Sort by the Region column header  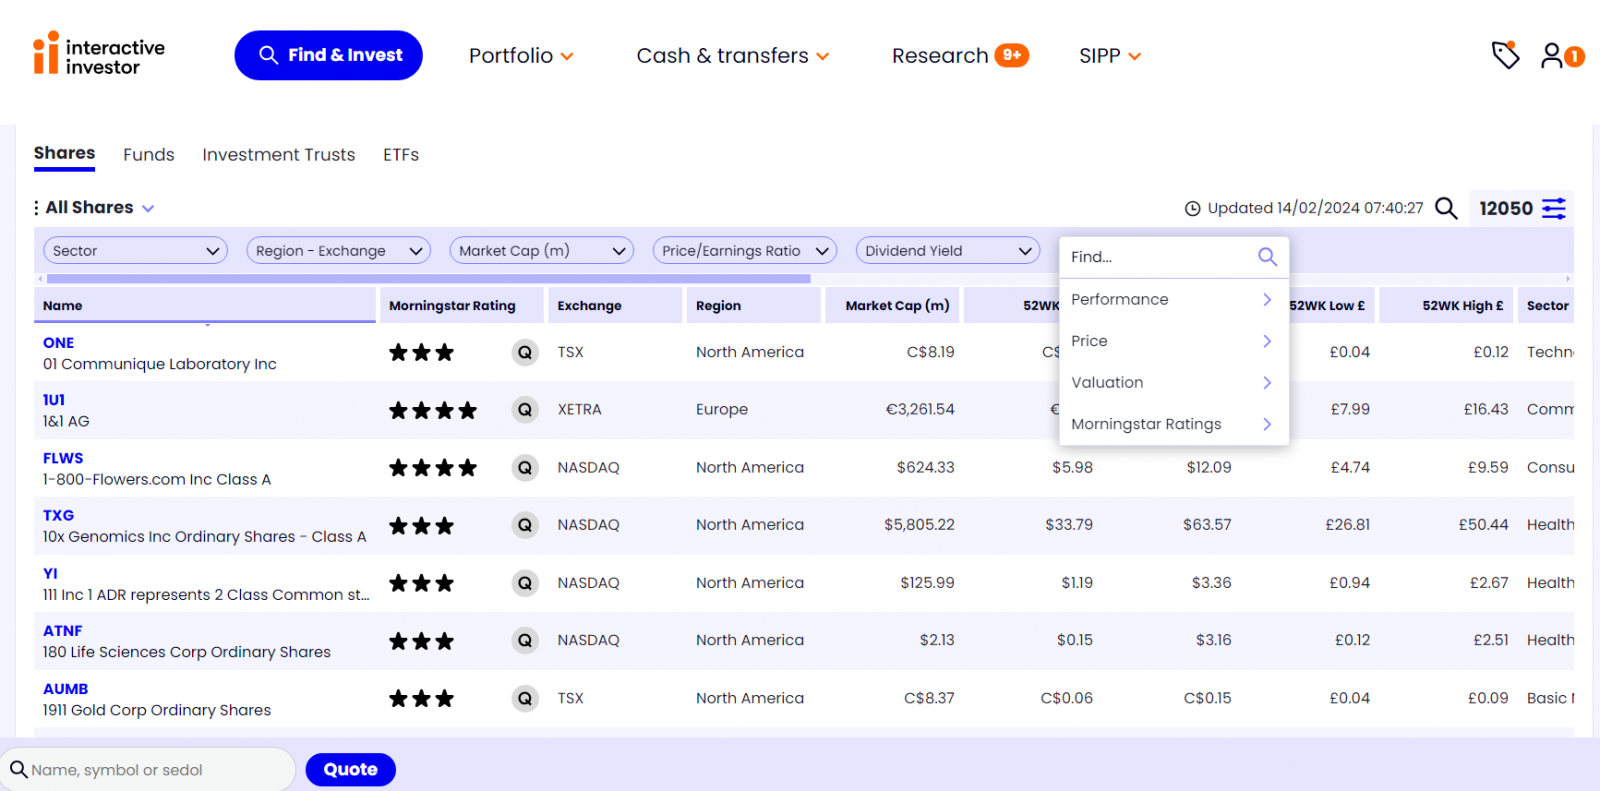pos(752,306)
